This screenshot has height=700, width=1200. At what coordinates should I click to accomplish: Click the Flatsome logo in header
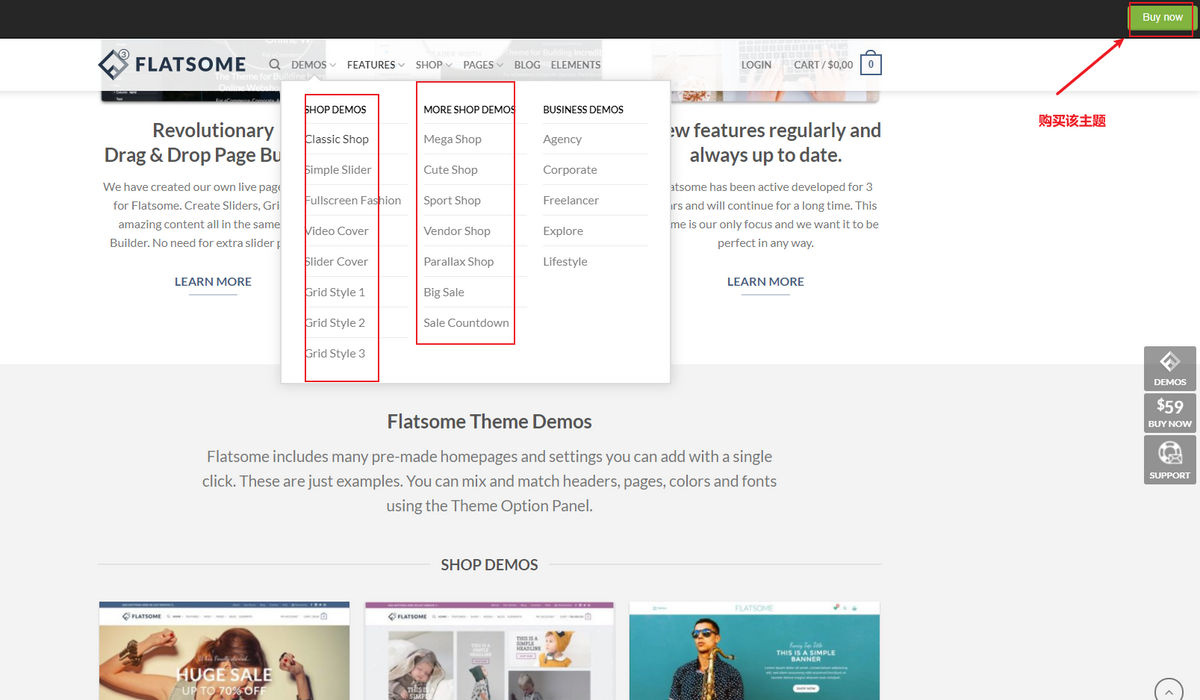(x=172, y=65)
